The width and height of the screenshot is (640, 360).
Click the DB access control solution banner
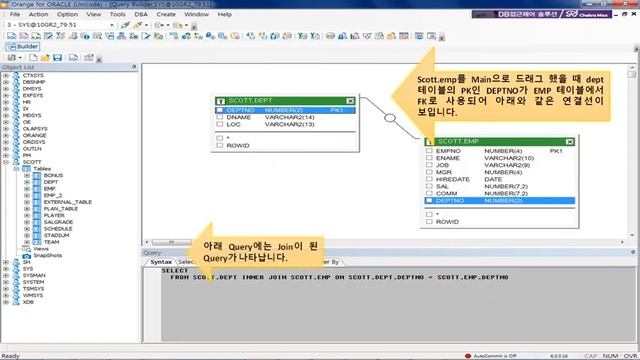[x=542, y=14]
